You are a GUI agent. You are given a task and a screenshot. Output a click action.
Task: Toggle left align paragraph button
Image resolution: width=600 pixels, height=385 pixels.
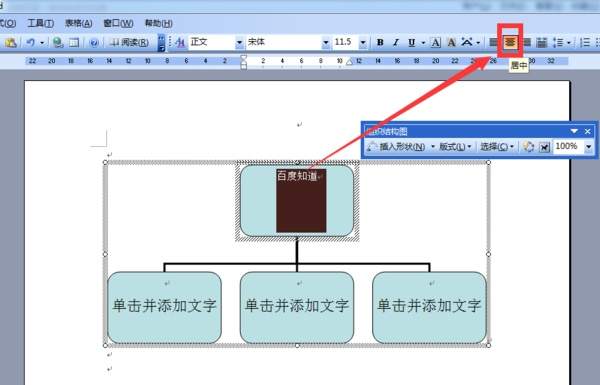494,42
